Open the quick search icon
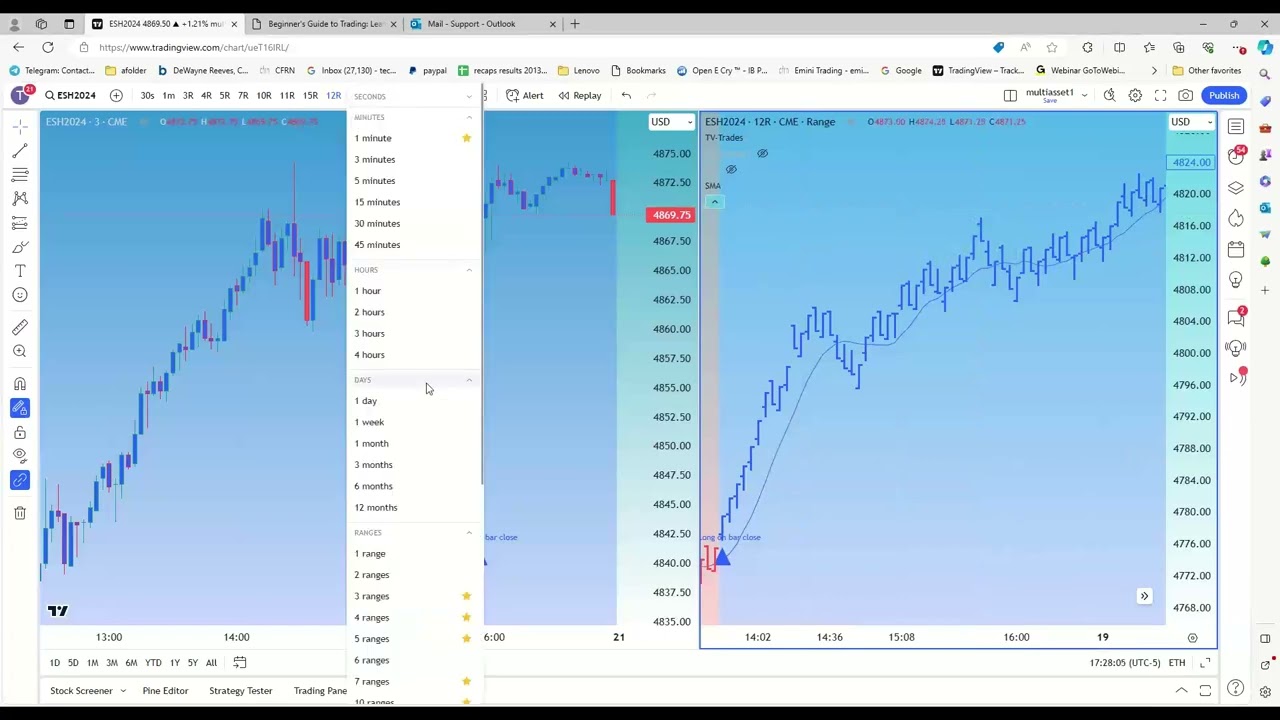Image resolution: width=1280 pixels, height=720 pixels. coord(1109,95)
